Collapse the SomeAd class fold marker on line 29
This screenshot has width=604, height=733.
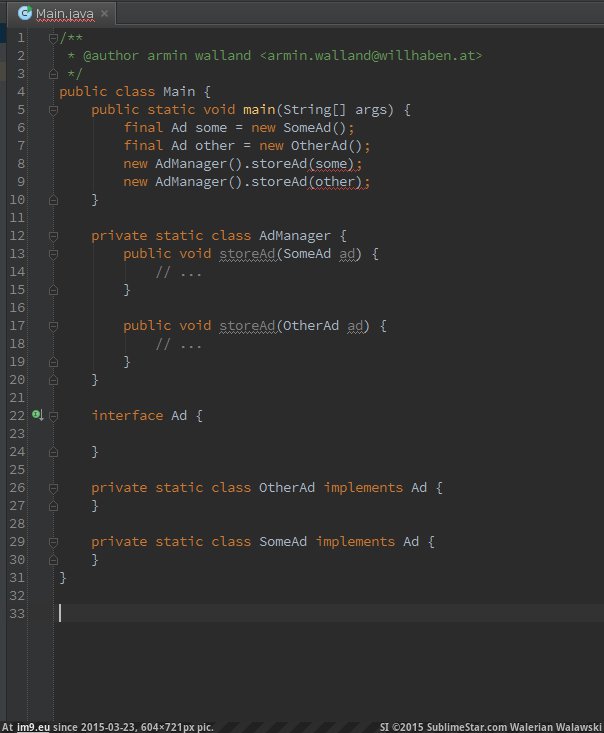click(54, 541)
